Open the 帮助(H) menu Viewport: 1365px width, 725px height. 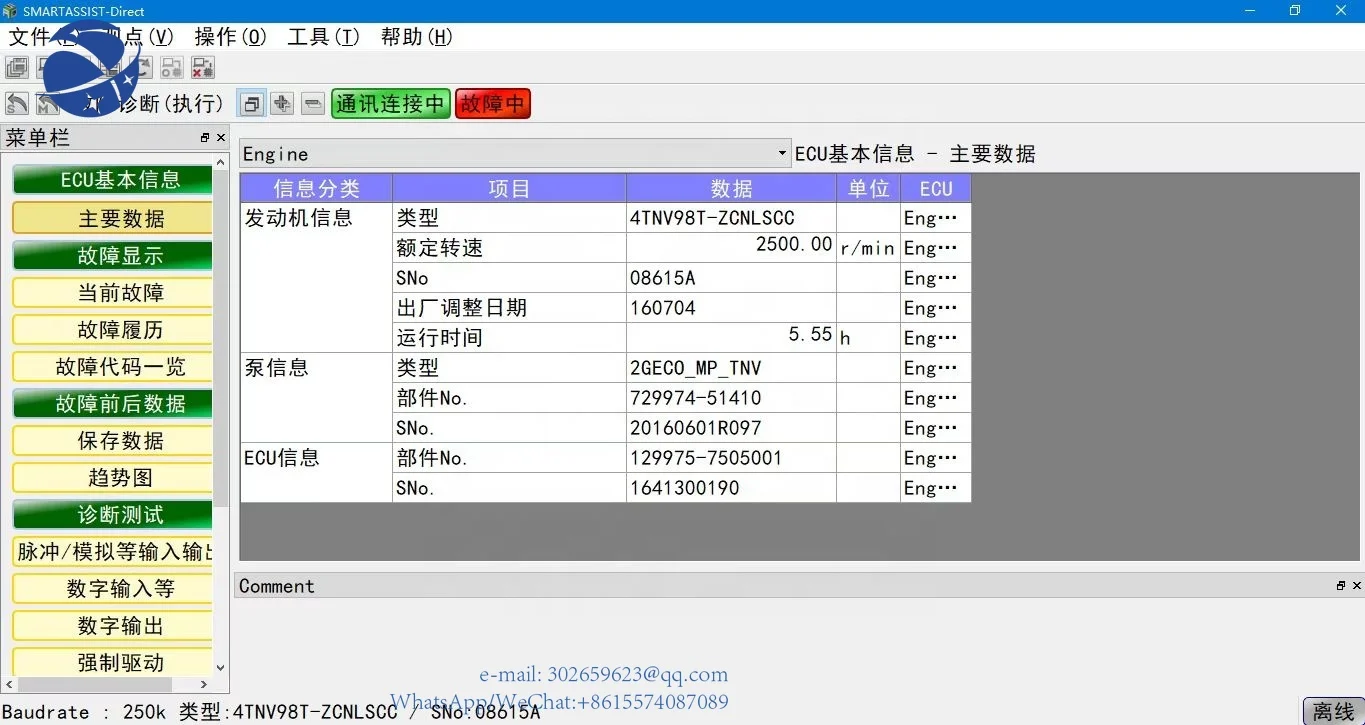(x=417, y=37)
